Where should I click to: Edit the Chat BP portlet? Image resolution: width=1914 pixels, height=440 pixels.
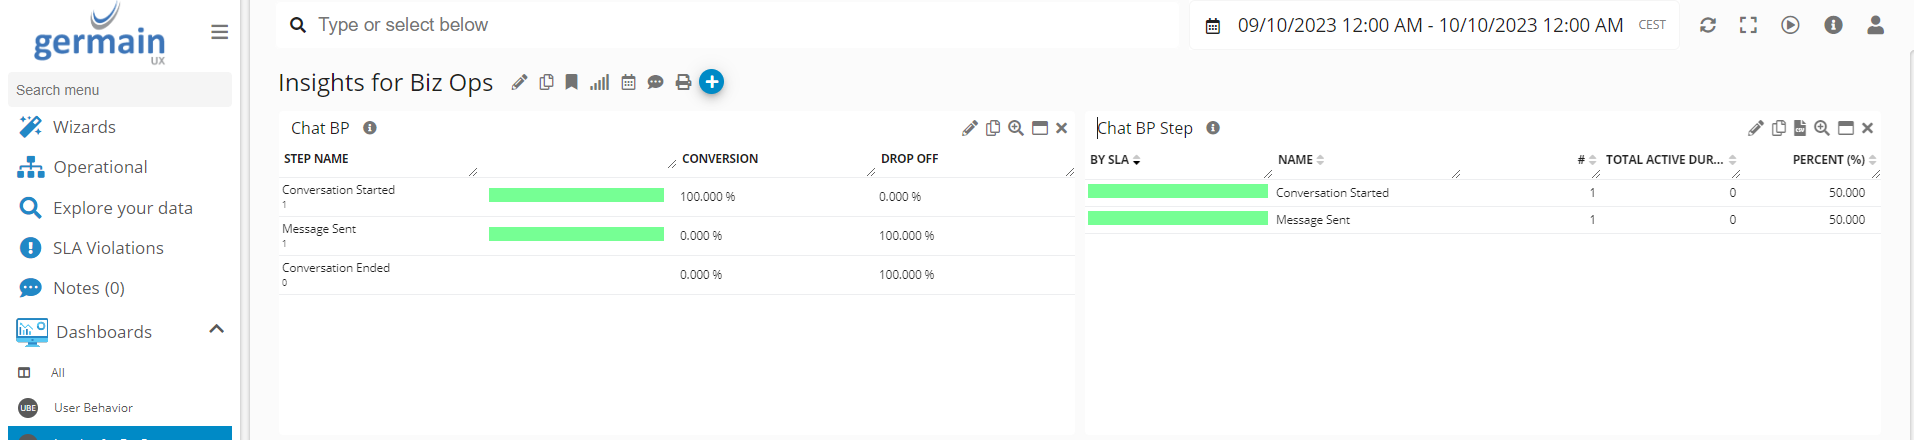coord(969,128)
